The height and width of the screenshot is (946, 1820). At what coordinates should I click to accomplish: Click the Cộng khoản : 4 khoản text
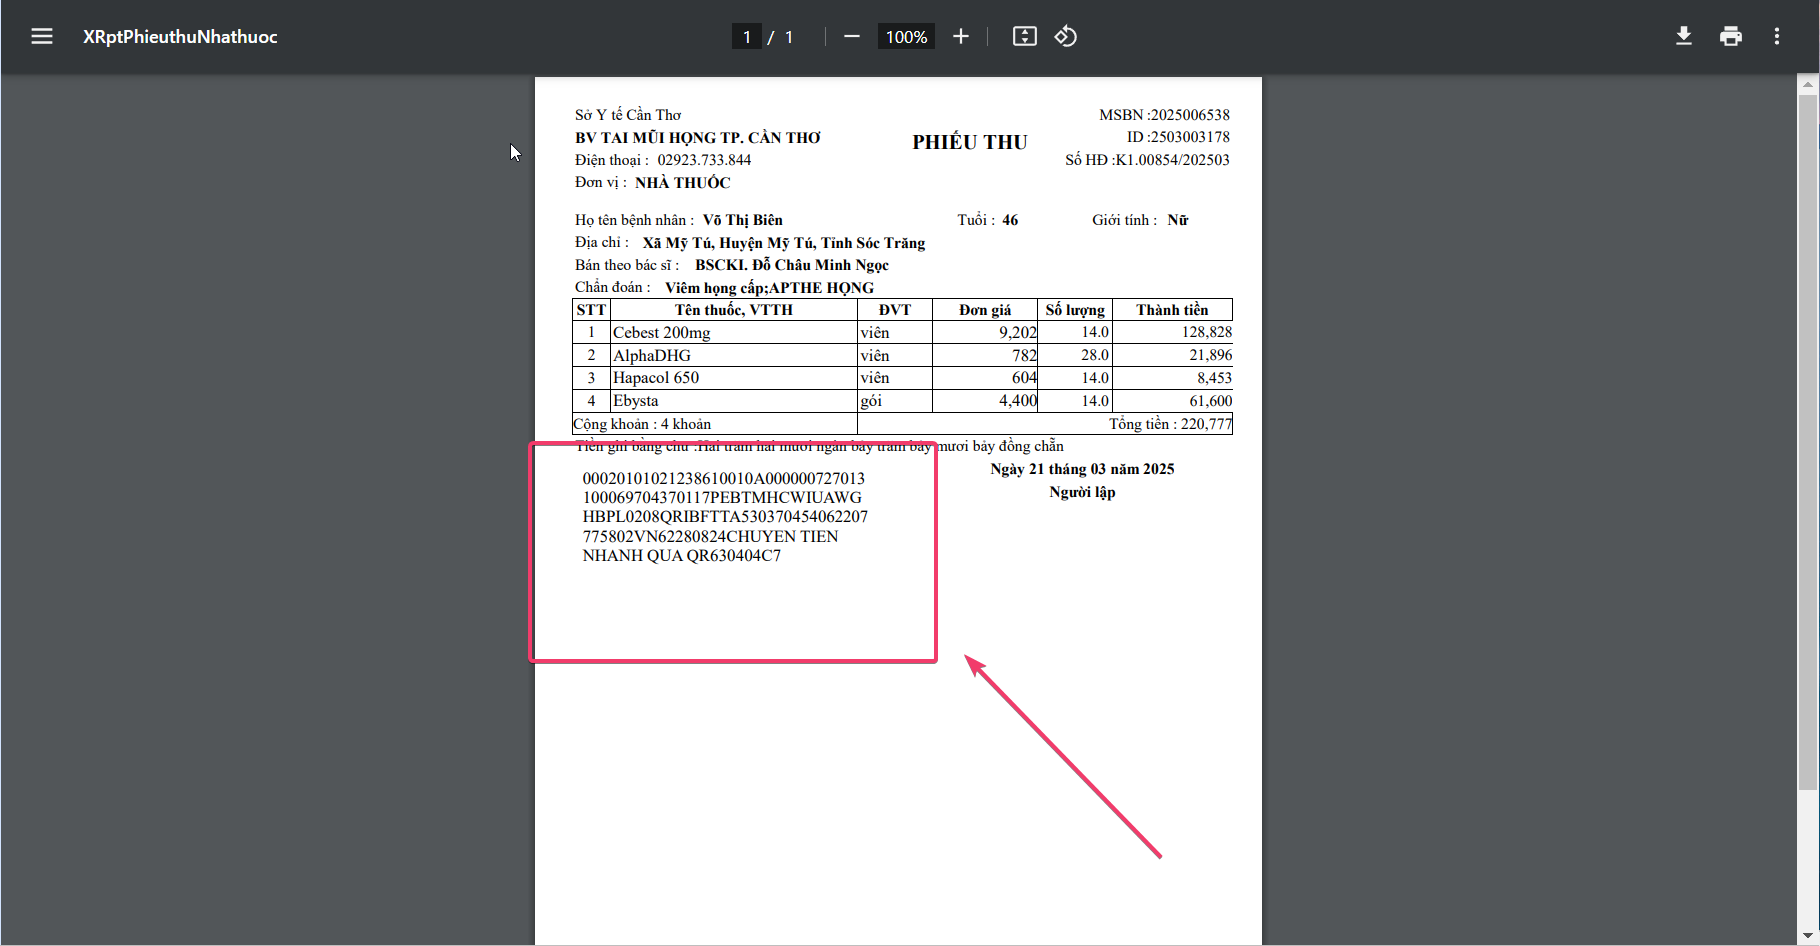pyautogui.click(x=642, y=424)
